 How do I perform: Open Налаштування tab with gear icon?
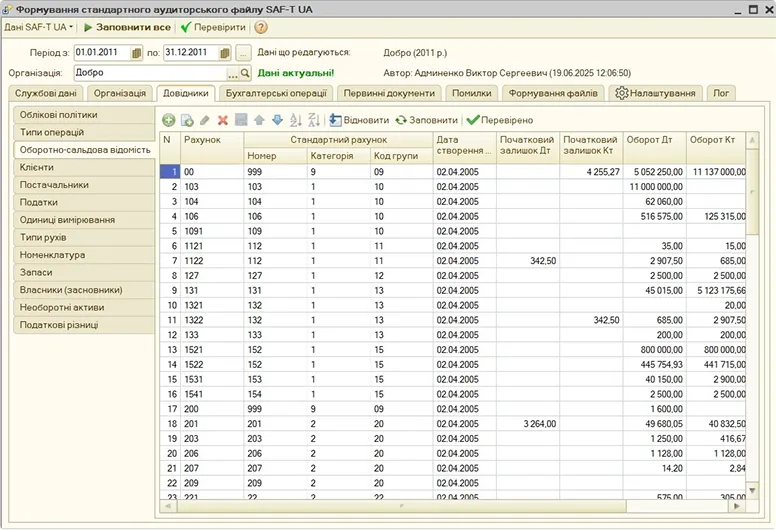655,93
